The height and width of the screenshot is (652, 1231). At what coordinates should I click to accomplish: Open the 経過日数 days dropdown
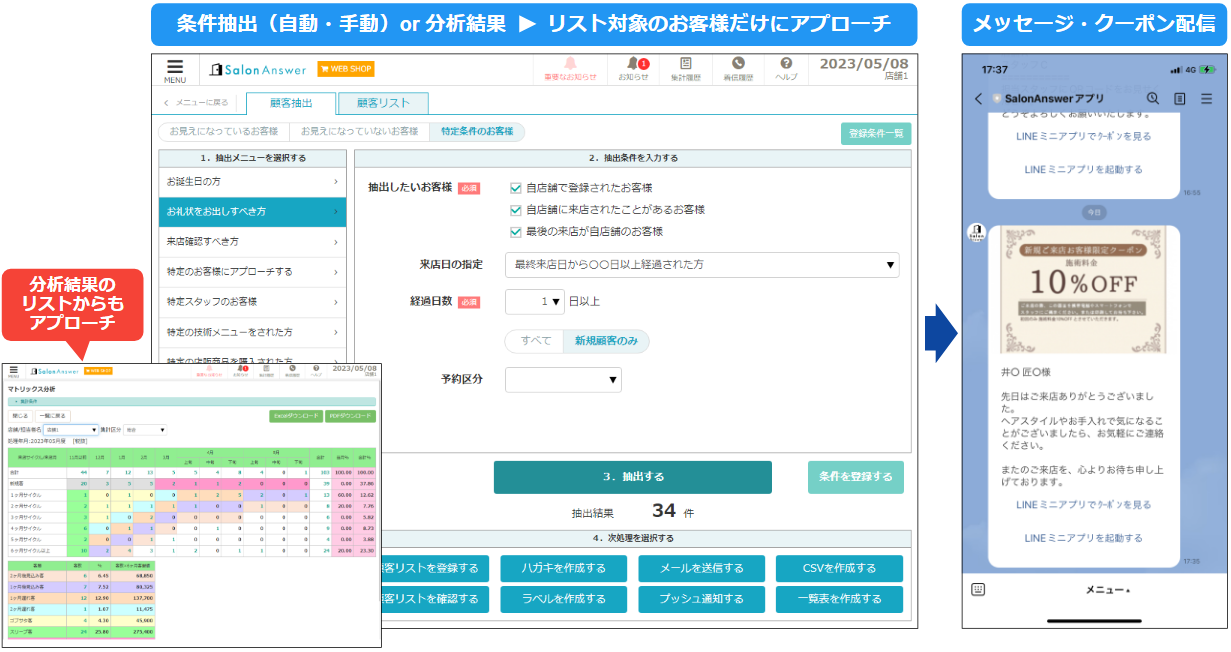535,301
